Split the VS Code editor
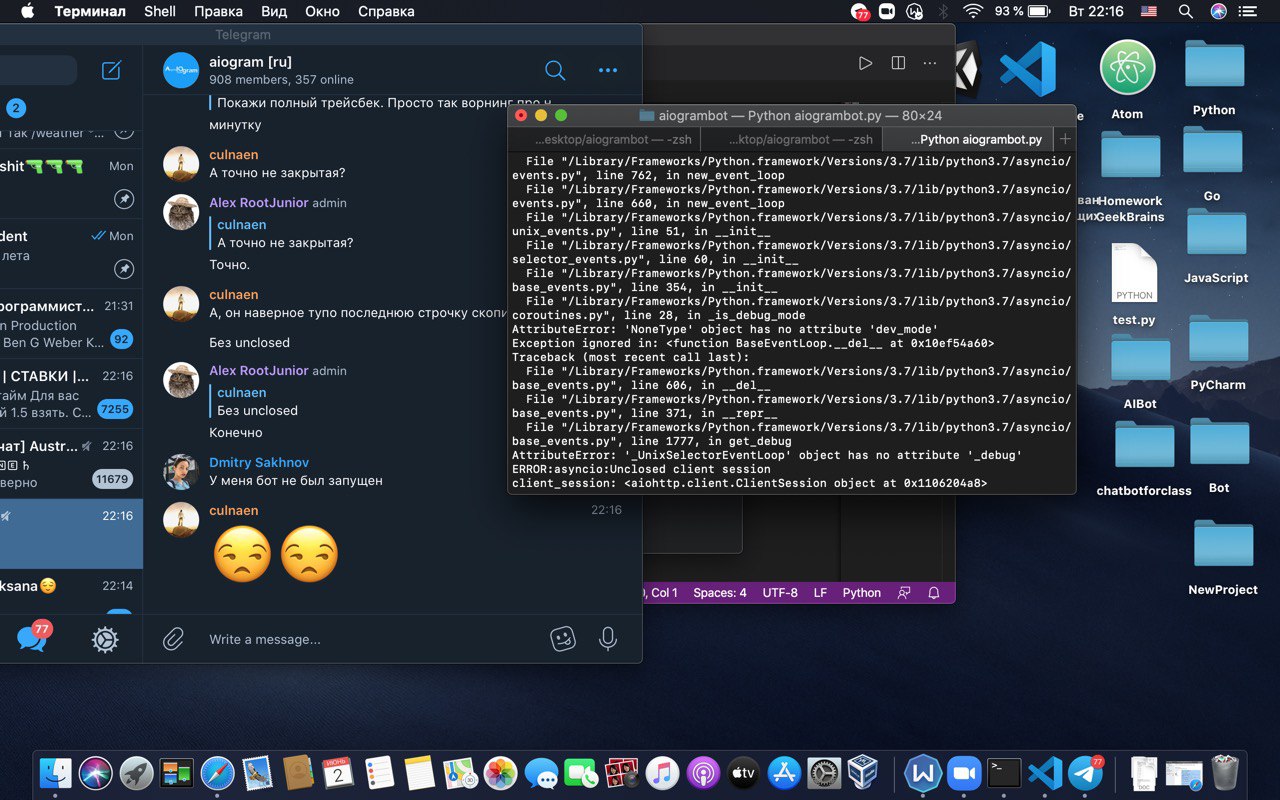The image size is (1280, 800). click(898, 63)
